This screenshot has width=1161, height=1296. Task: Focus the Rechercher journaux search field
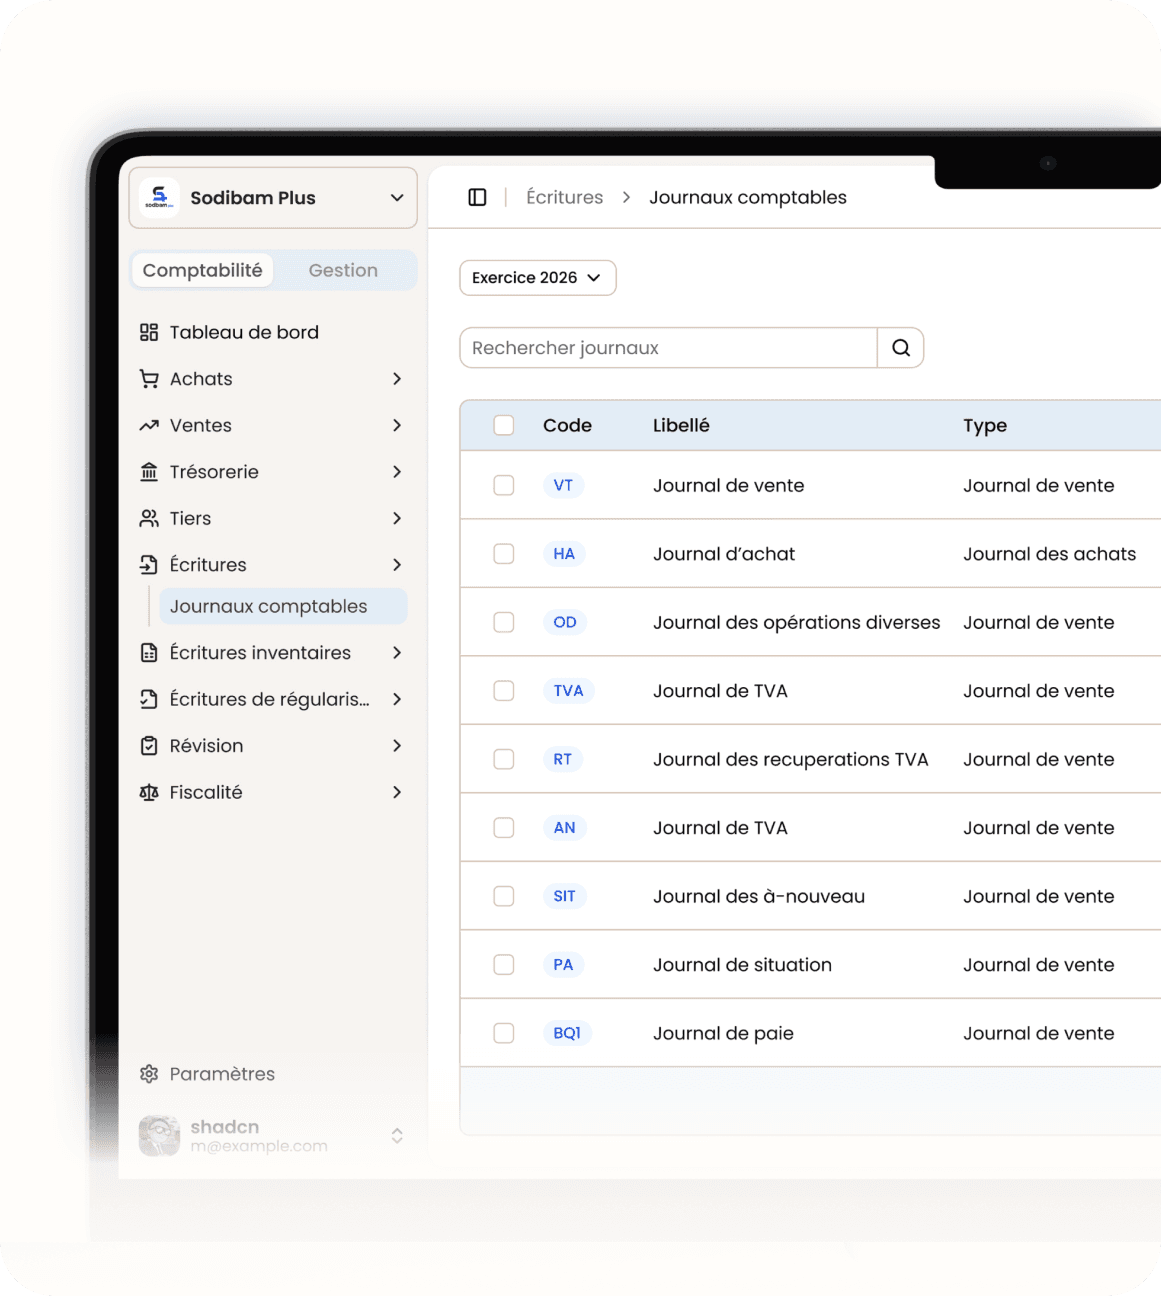tap(668, 348)
